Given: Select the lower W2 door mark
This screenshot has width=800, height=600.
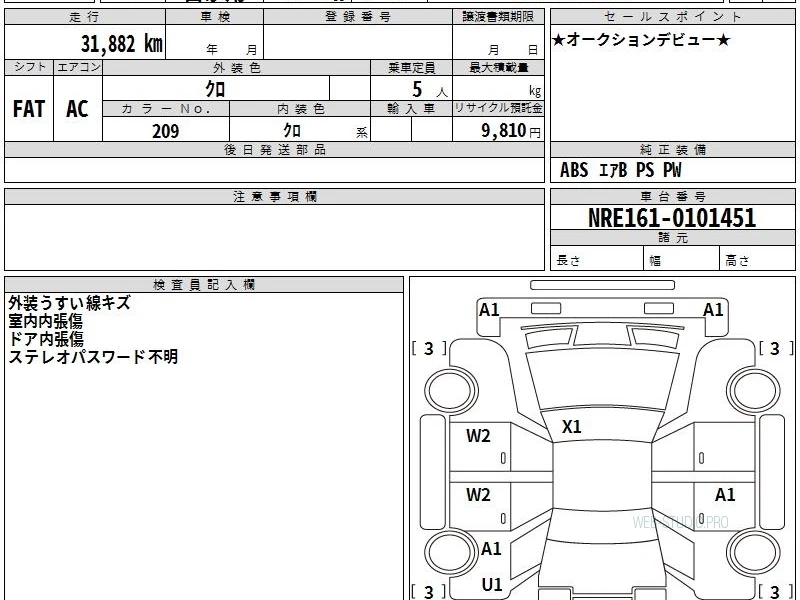Looking at the screenshot, I should coord(478,494).
